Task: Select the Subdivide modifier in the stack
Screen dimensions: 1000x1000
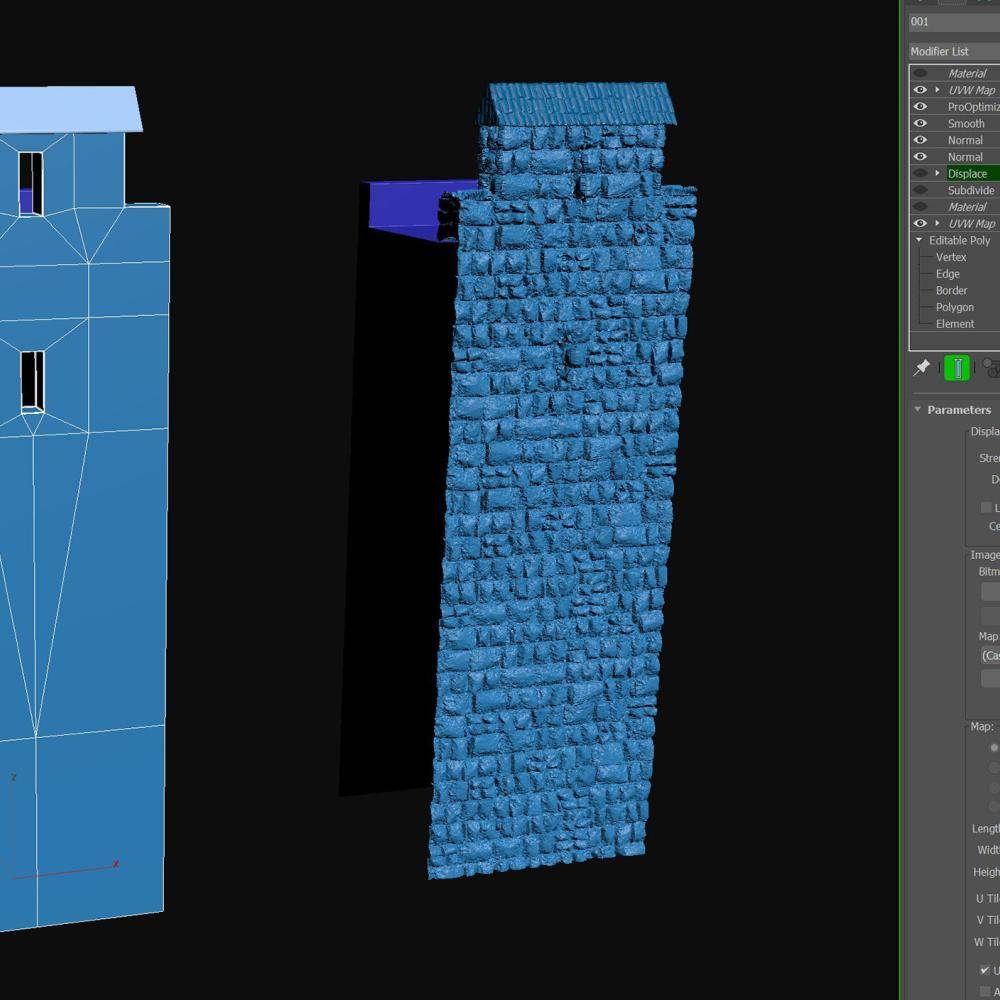Action: point(971,190)
